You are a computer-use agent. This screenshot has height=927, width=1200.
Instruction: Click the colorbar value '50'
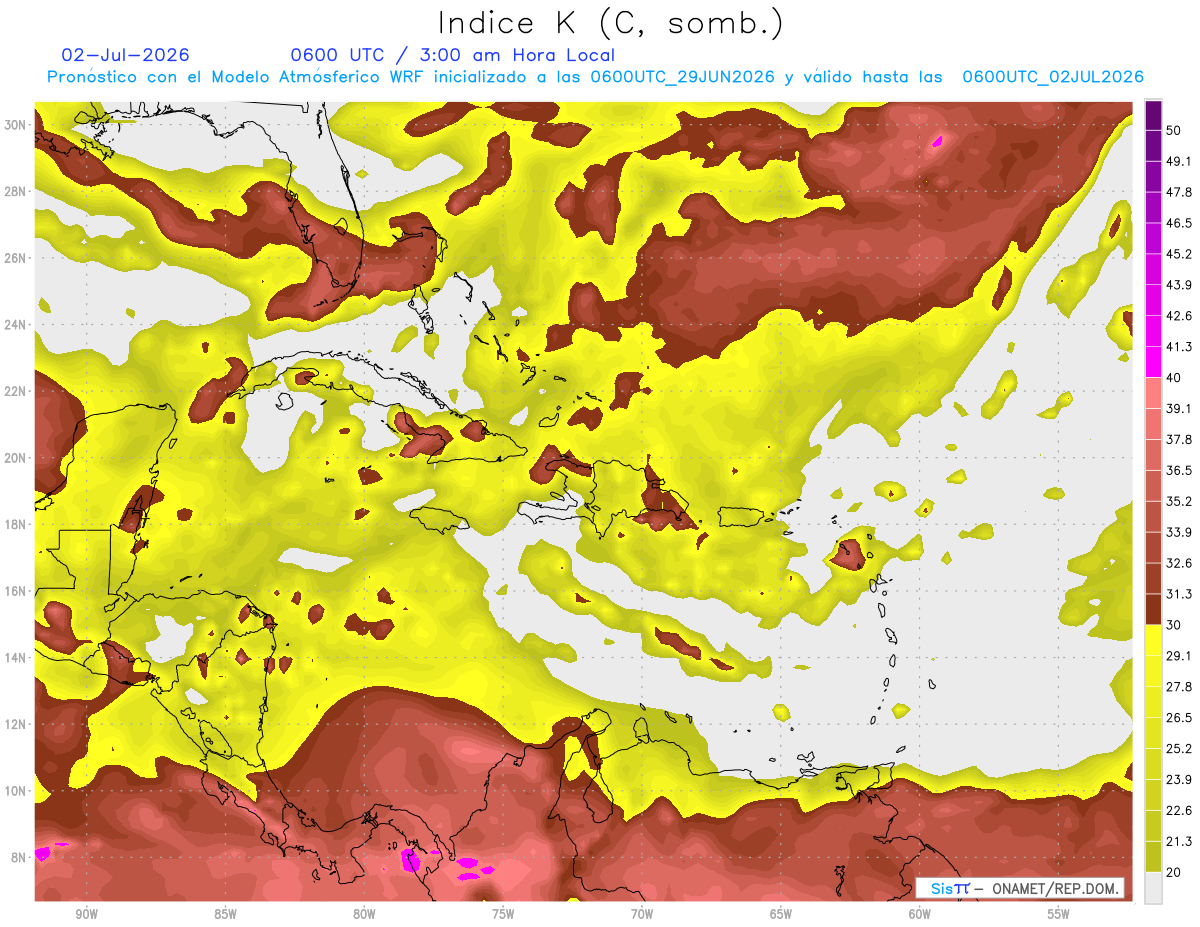pyautogui.click(x=1174, y=130)
